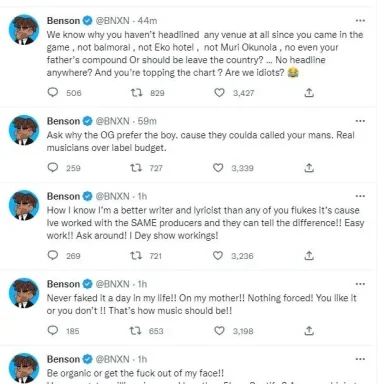This screenshot has width=384, height=384.
Task: Open more options on the 59m tweet
Action: [x=360, y=121]
